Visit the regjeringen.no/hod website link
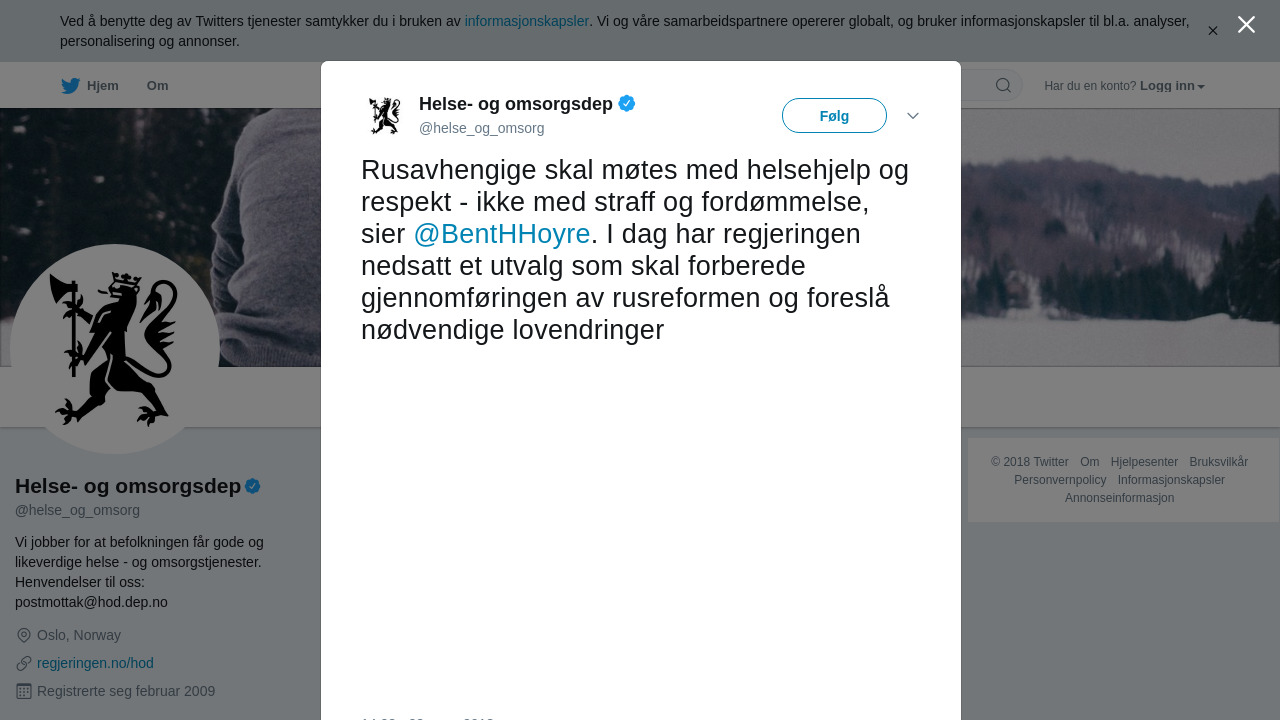 point(95,663)
